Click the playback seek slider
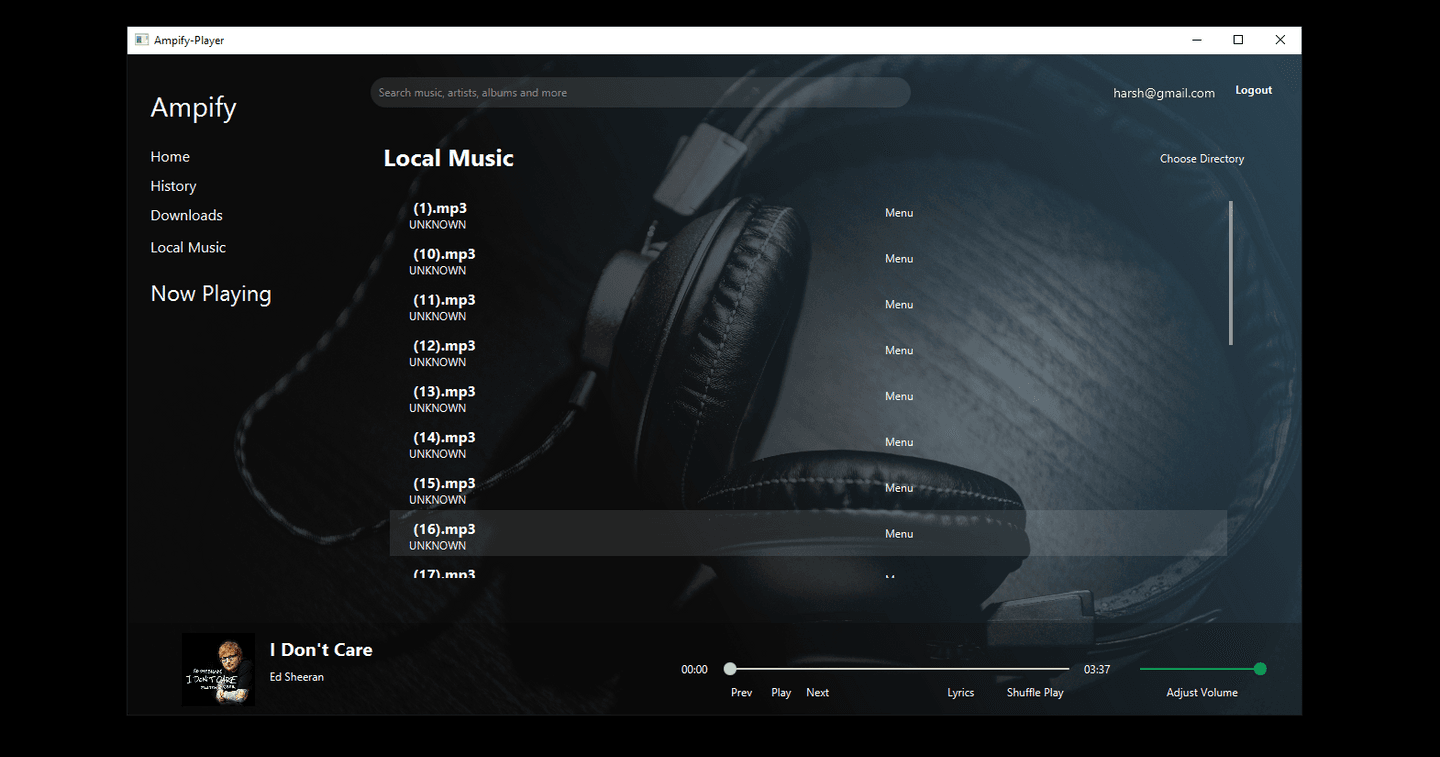This screenshot has height=757, width=1440. (897, 669)
